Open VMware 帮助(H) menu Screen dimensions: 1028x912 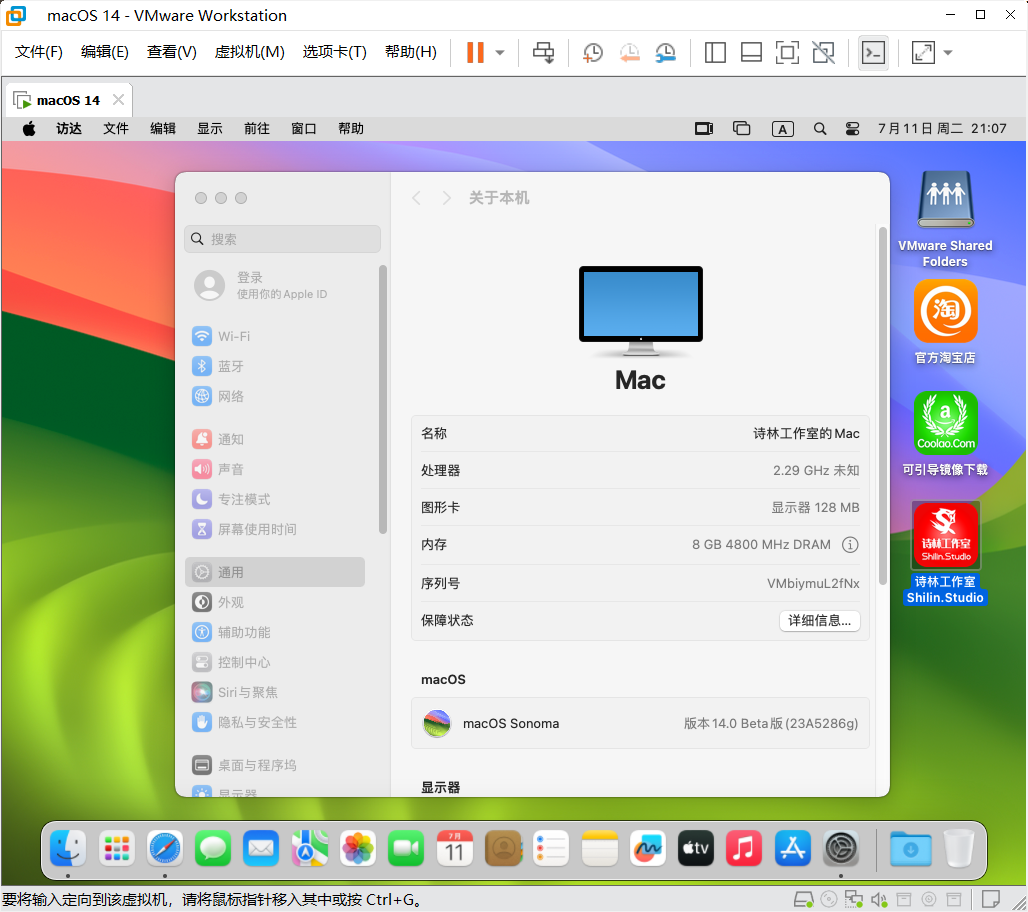coord(411,52)
